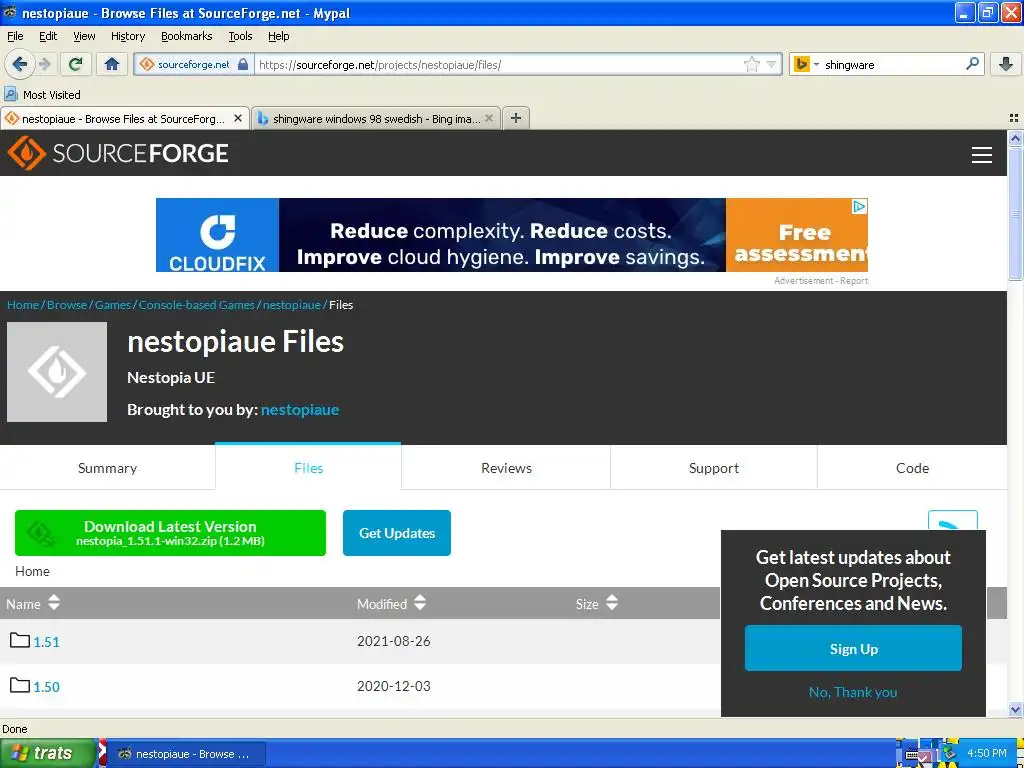
Task: Click the sourceforge.net site identity label
Action: point(193,64)
